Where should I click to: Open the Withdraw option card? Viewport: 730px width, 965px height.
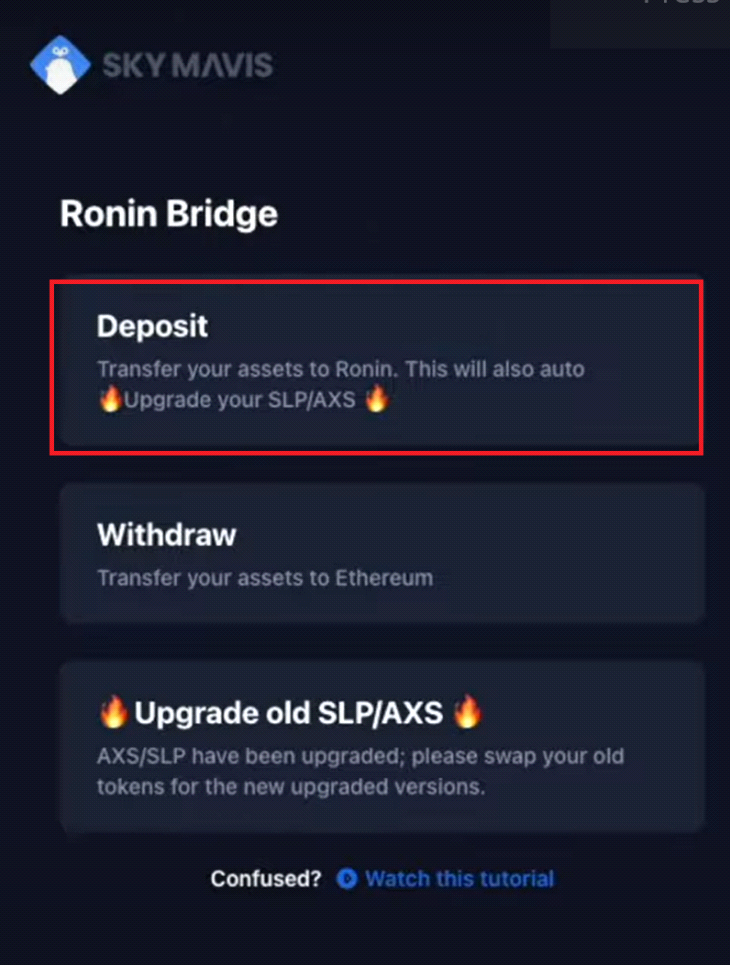pos(381,553)
